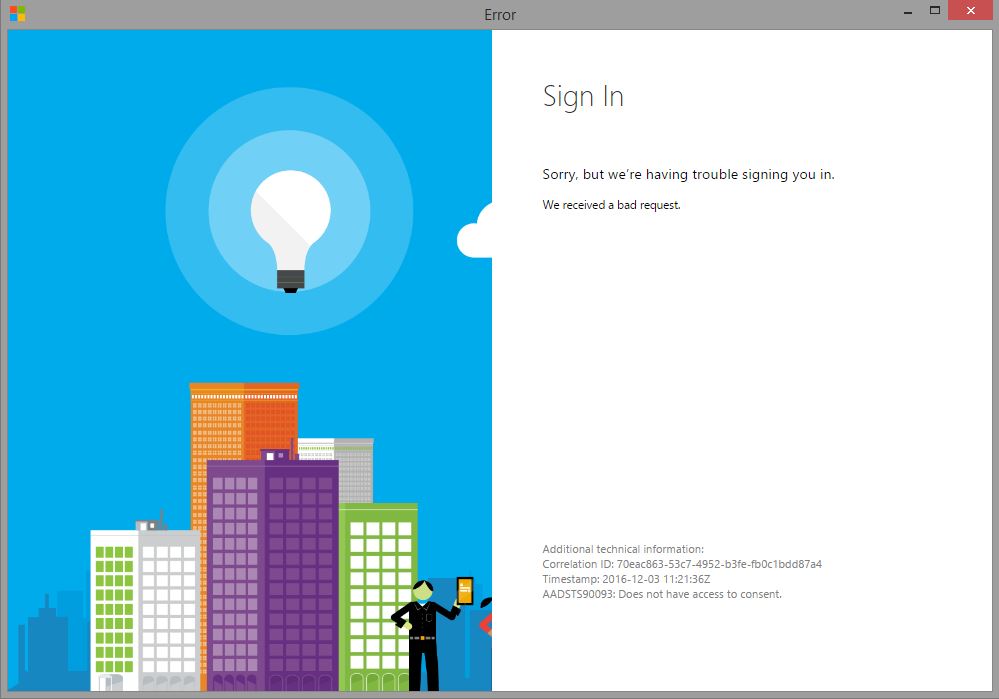Click 'We received a bad request.' message
Viewport: 999px width, 699px height.
coord(611,205)
